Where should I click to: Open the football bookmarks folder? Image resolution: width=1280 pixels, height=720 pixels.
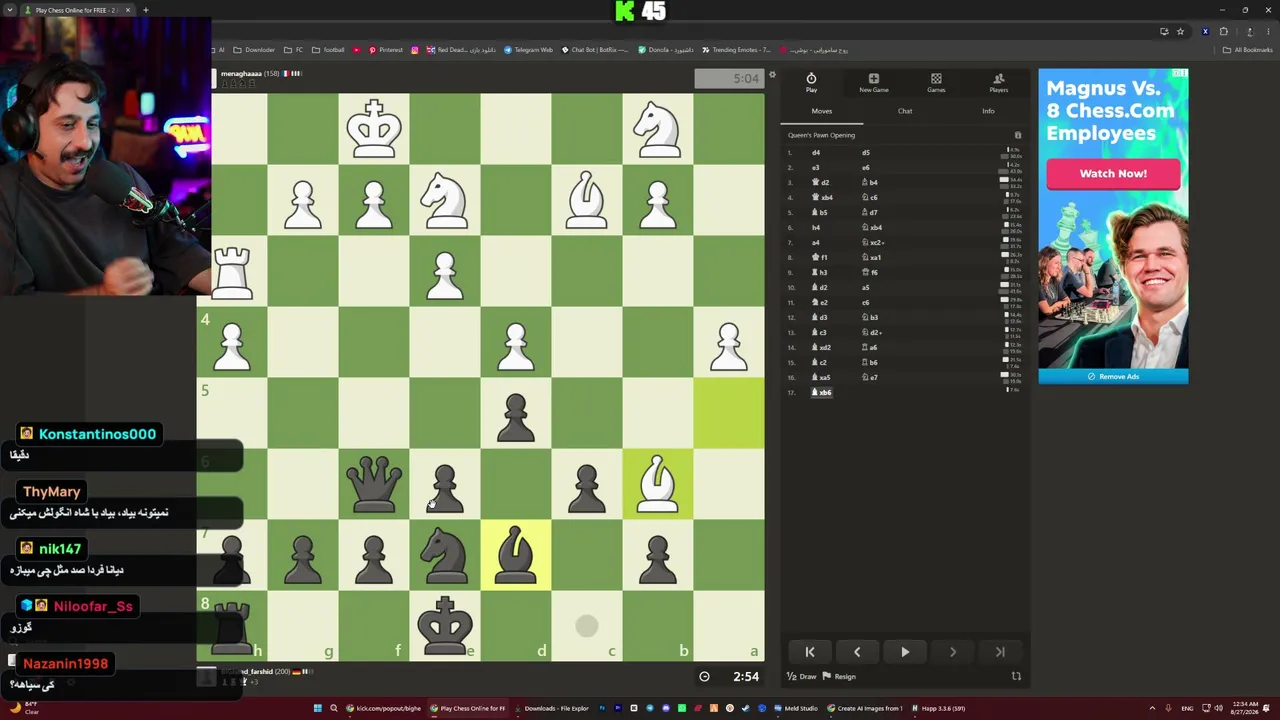[328, 50]
